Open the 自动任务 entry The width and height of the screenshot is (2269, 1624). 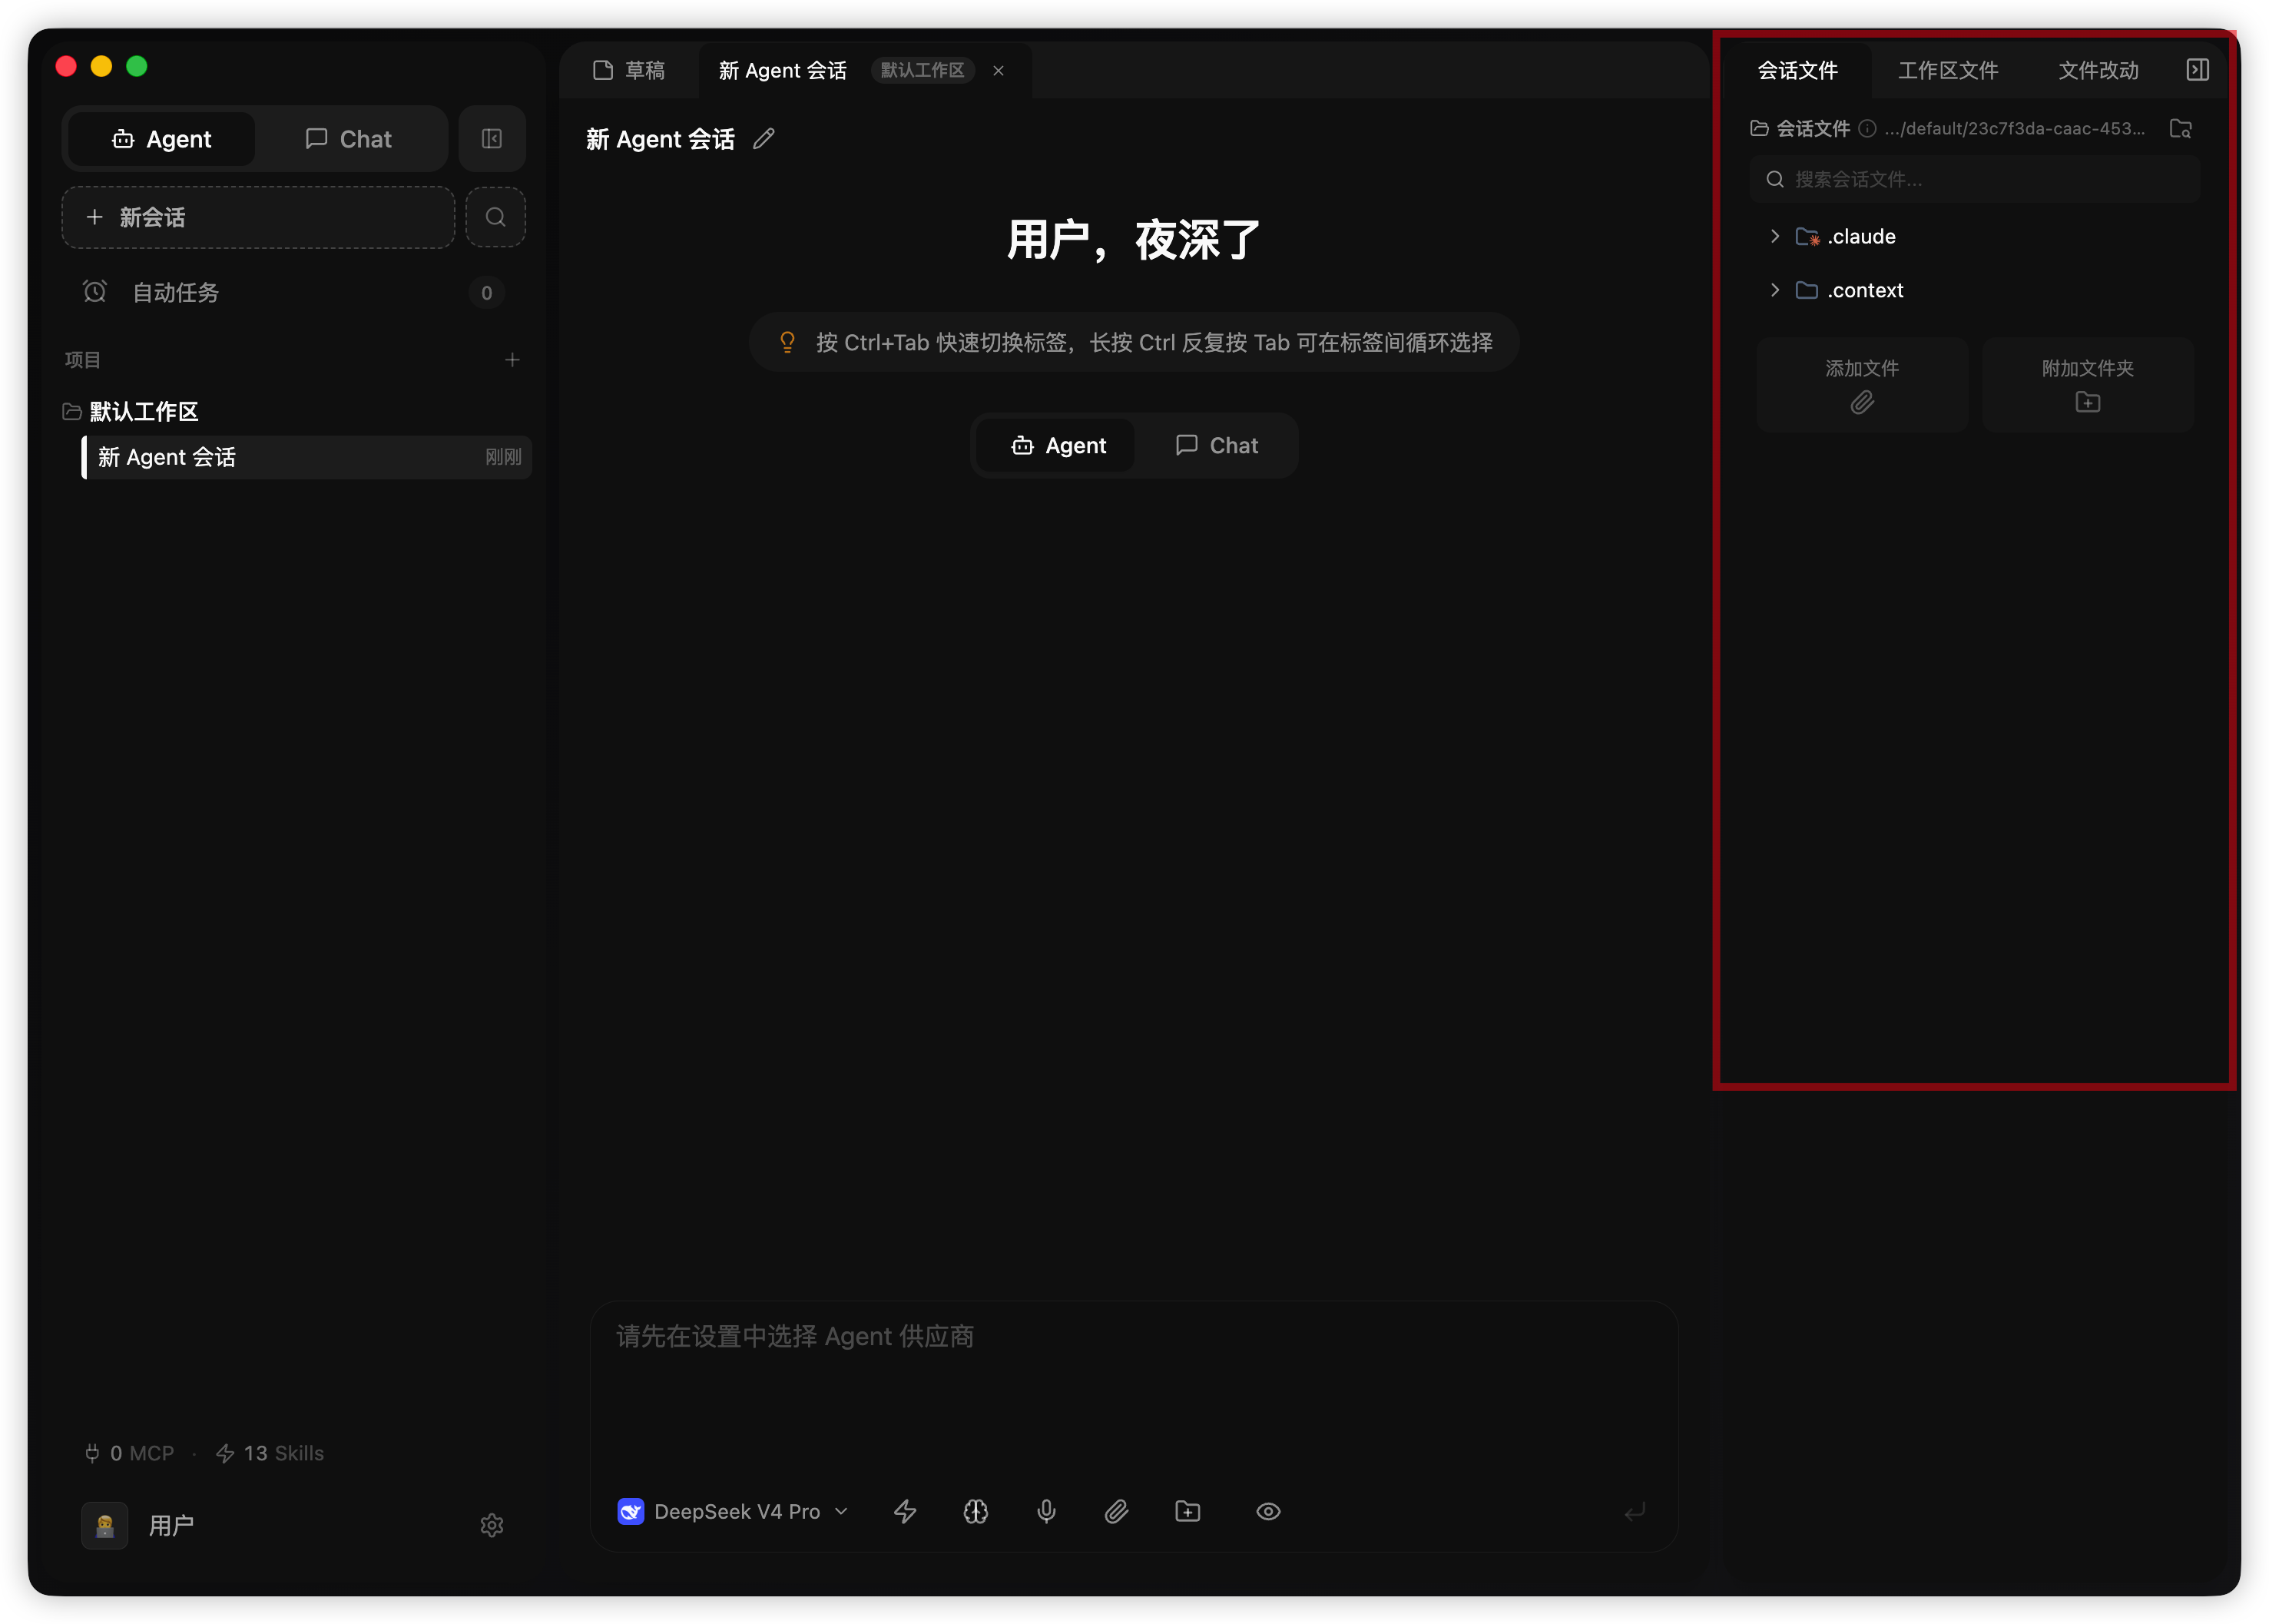point(293,293)
